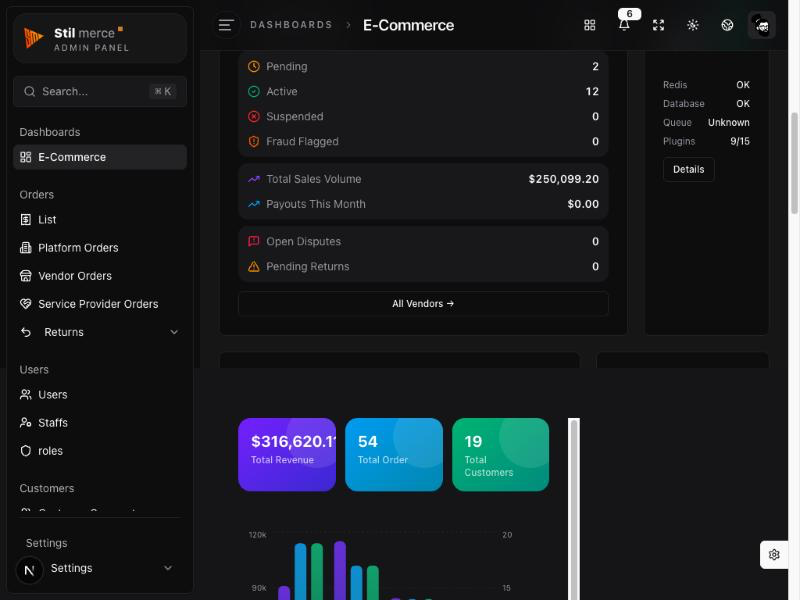The width and height of the screenshot is (800, 600).
Task: Click the Pending Returns warning icon
Action: 254,266
